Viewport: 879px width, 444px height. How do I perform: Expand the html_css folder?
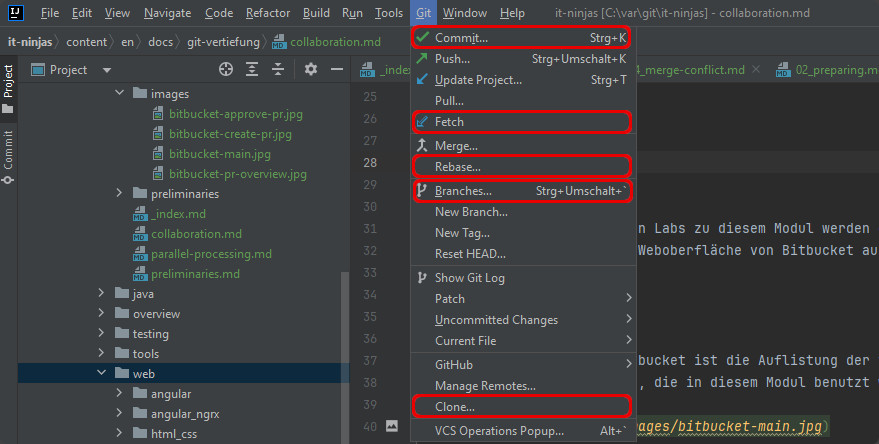tap(119, 433)
